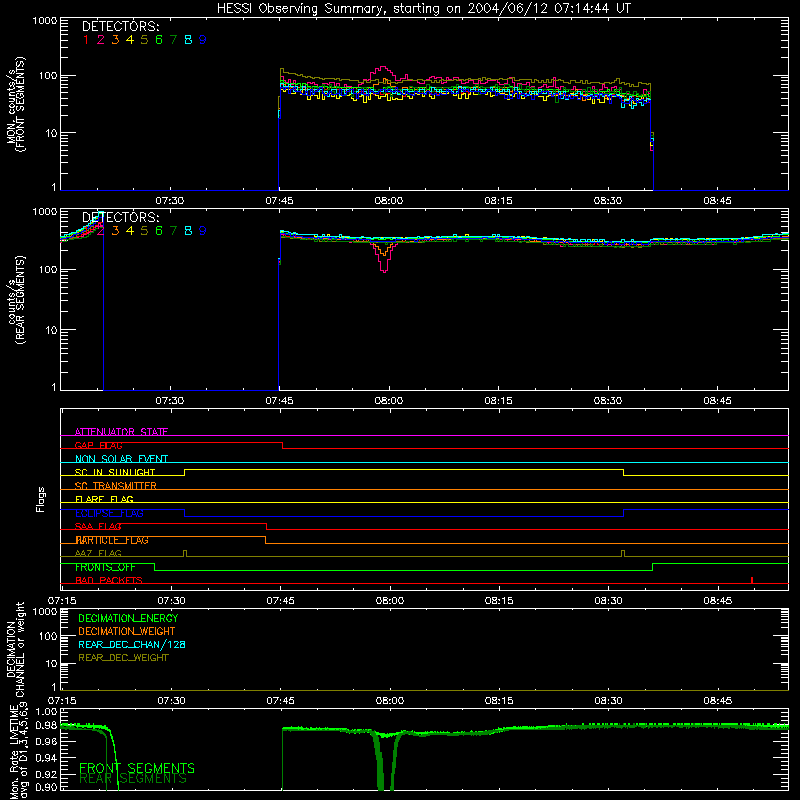The image size is (800, 800).
Task: Click the magenta dip in the rear segments curve
Action: [384, 258]
